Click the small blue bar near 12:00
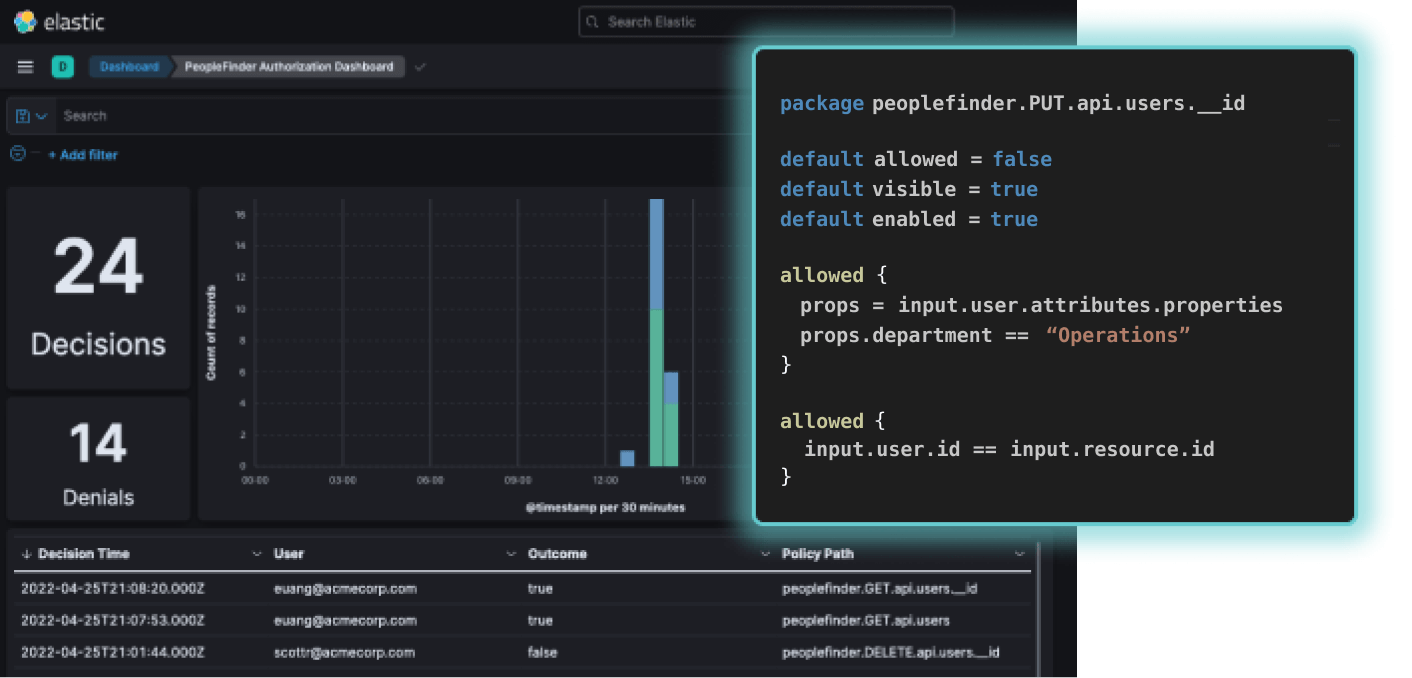 627,458
